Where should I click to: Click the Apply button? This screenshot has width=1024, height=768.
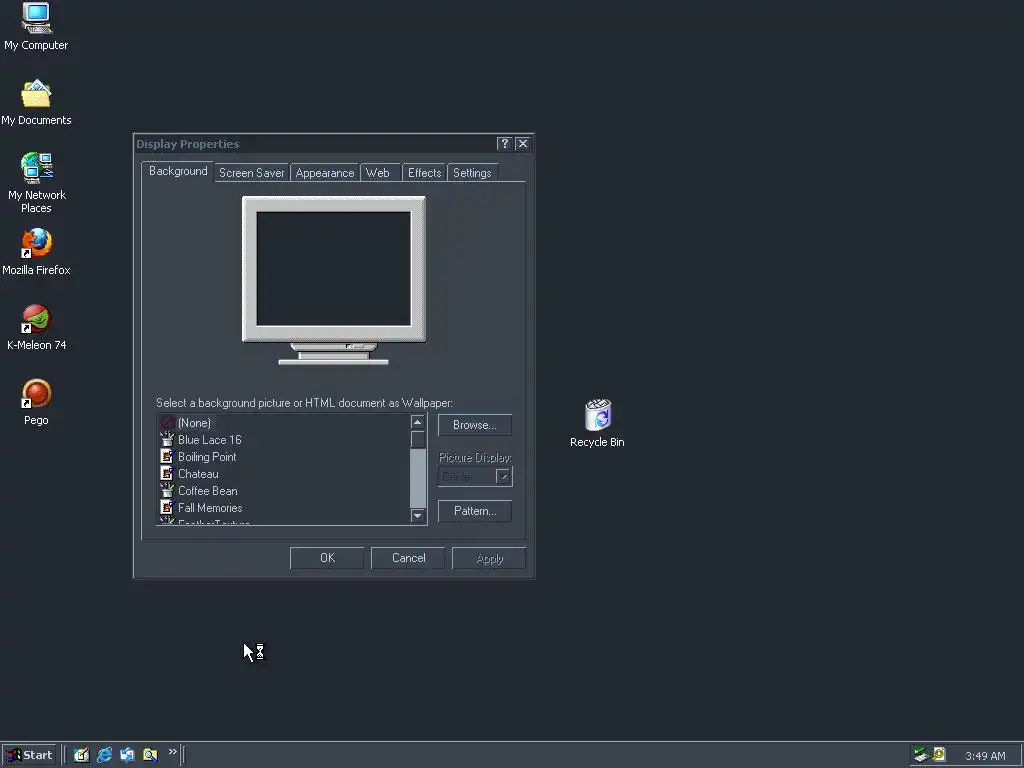(x=489, y=558)
